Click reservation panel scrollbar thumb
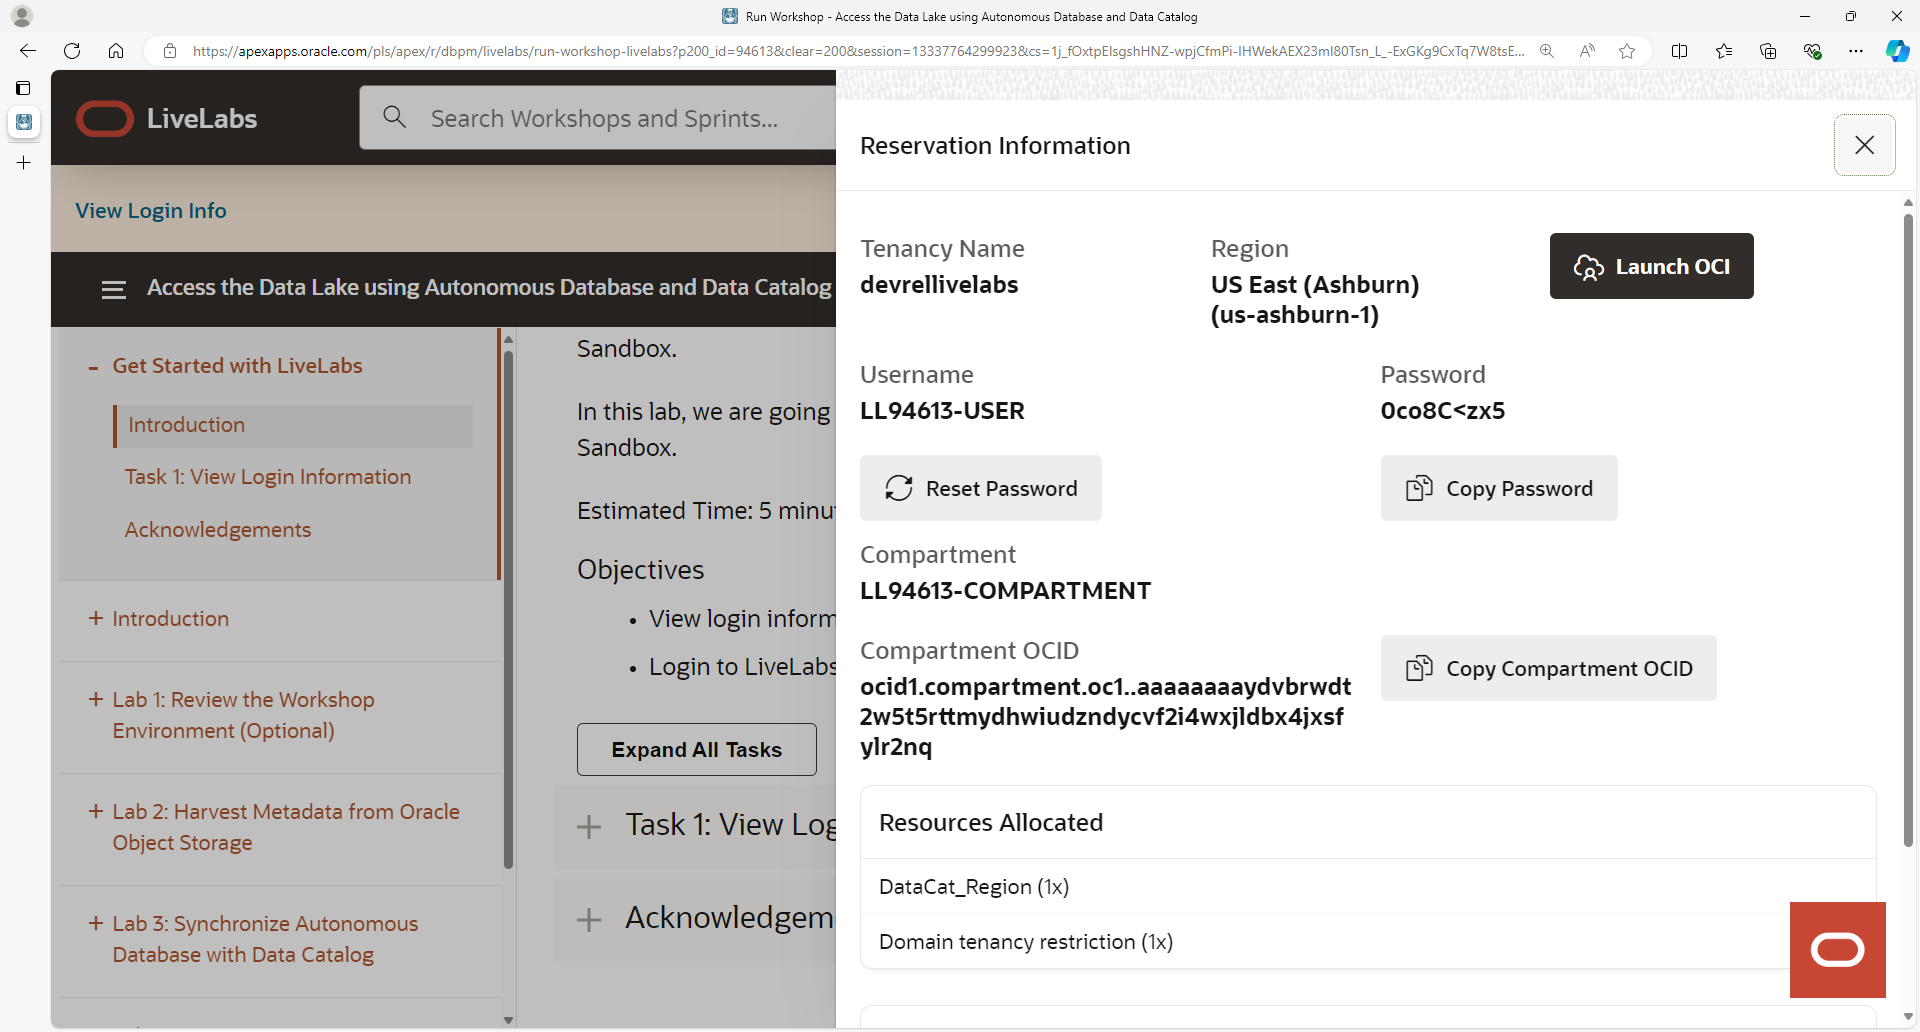The width and height of the screenshot is (1920, 1032). pyautogui.click(x=1908, y=530)
